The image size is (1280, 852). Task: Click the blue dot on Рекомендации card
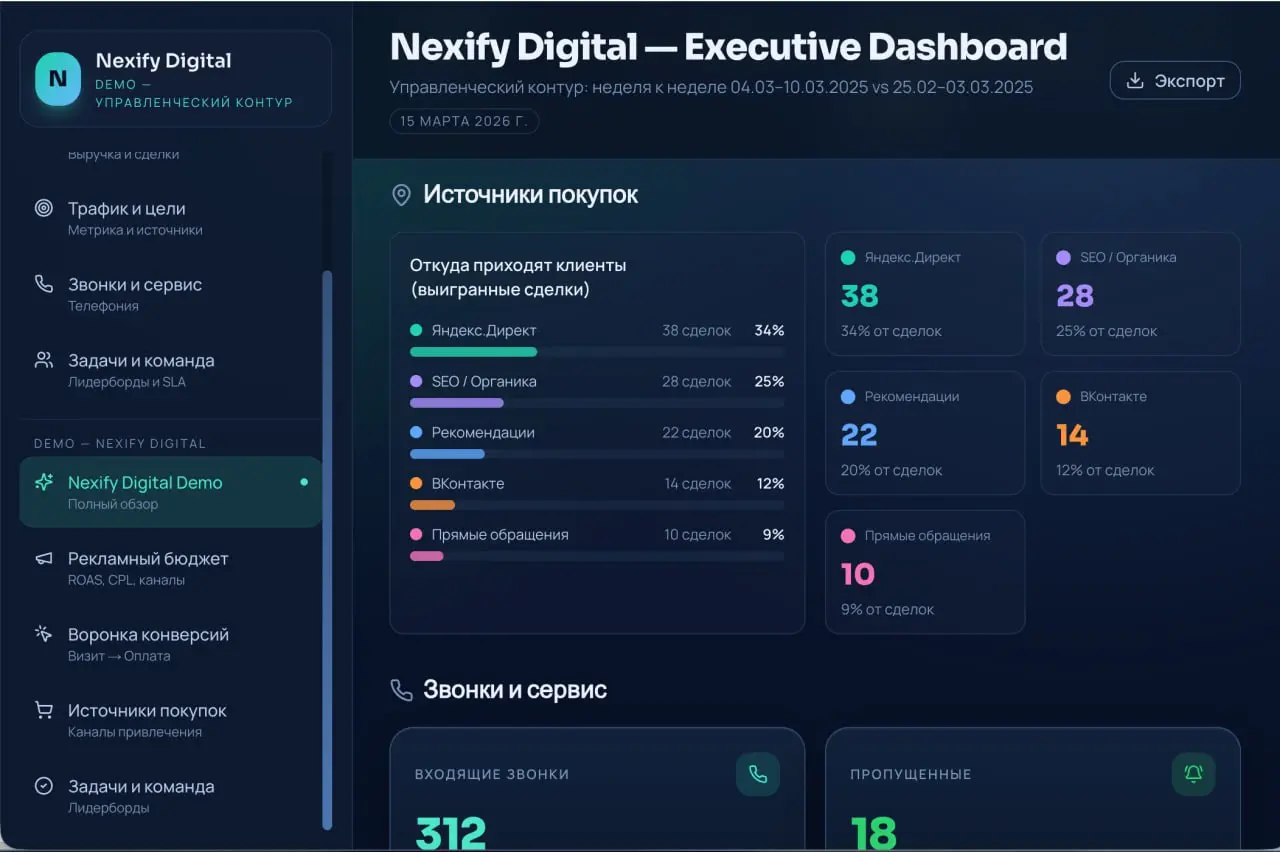click(848, 396)
